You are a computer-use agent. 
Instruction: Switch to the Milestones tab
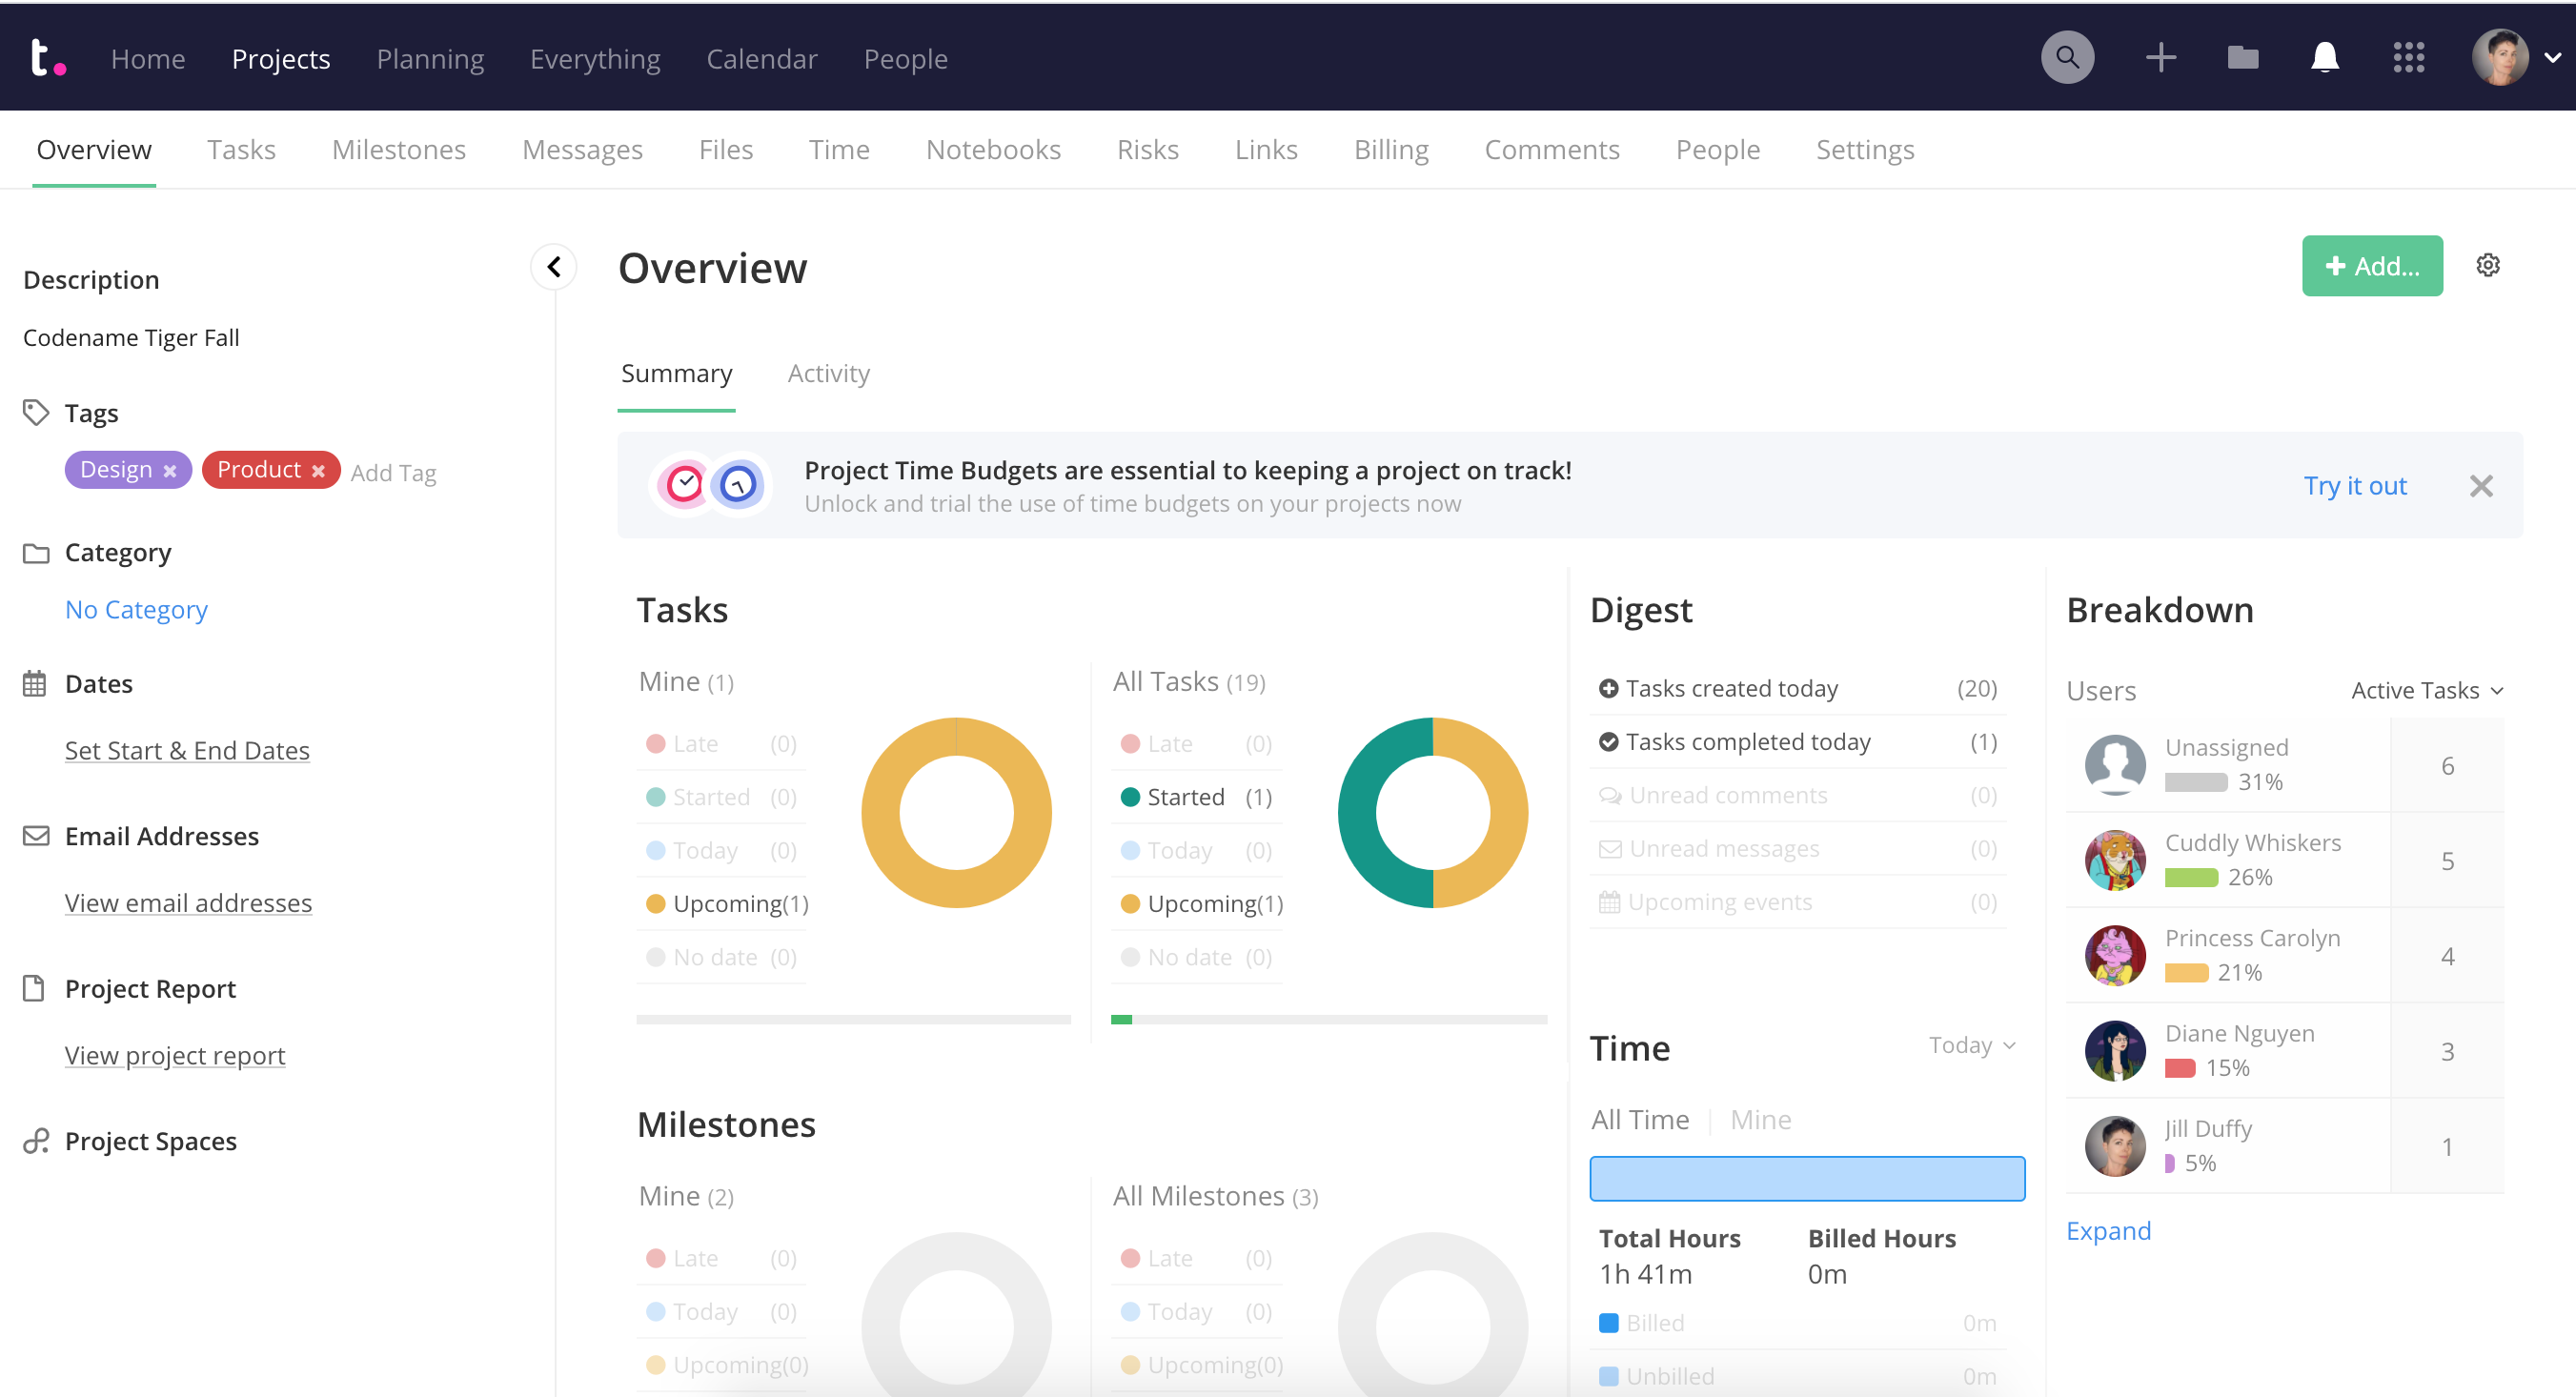(x=399, y=150)
